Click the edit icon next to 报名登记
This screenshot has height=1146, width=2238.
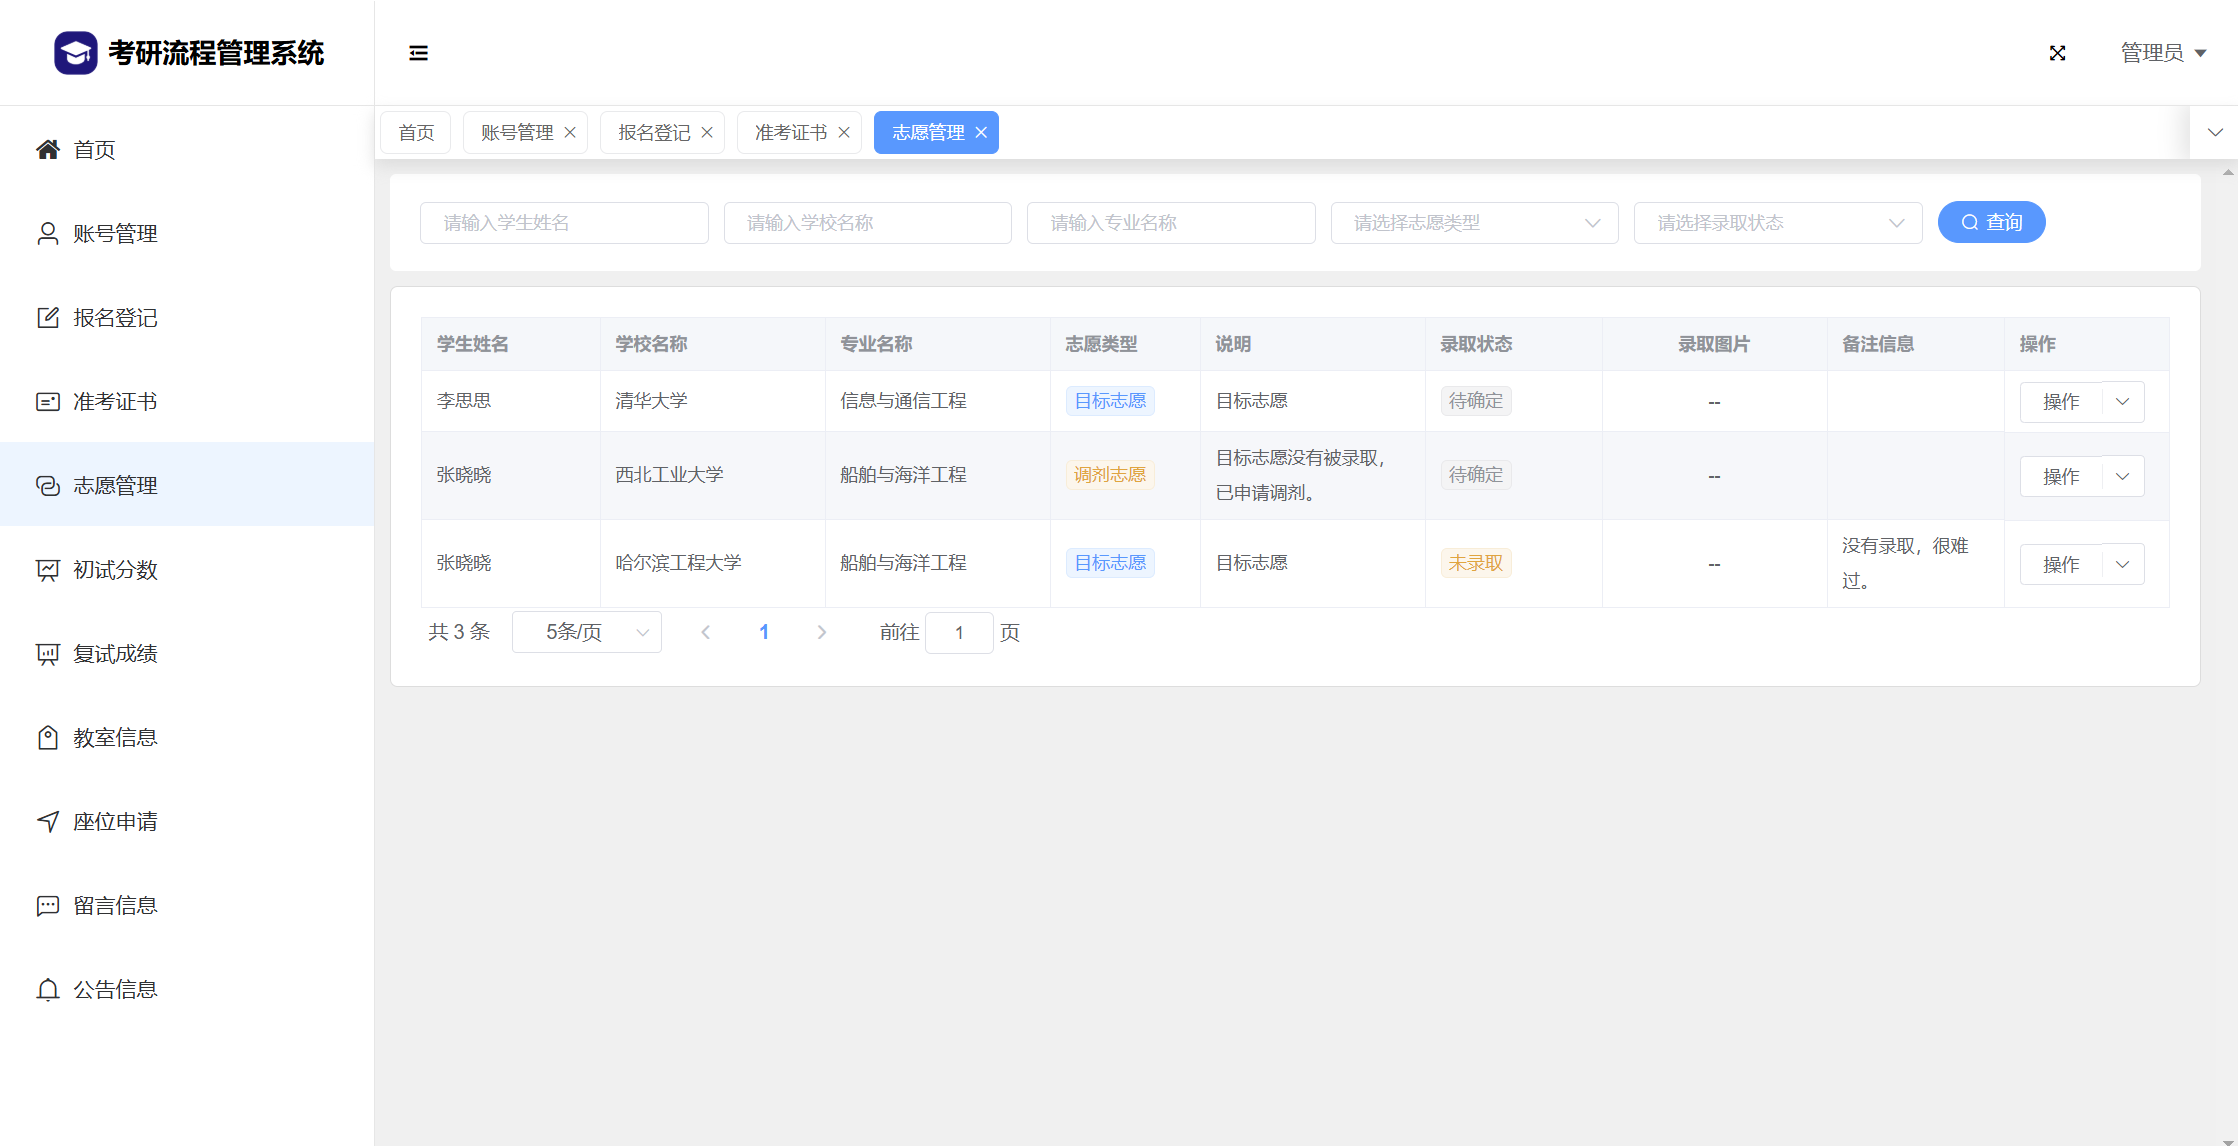(47, 318)
